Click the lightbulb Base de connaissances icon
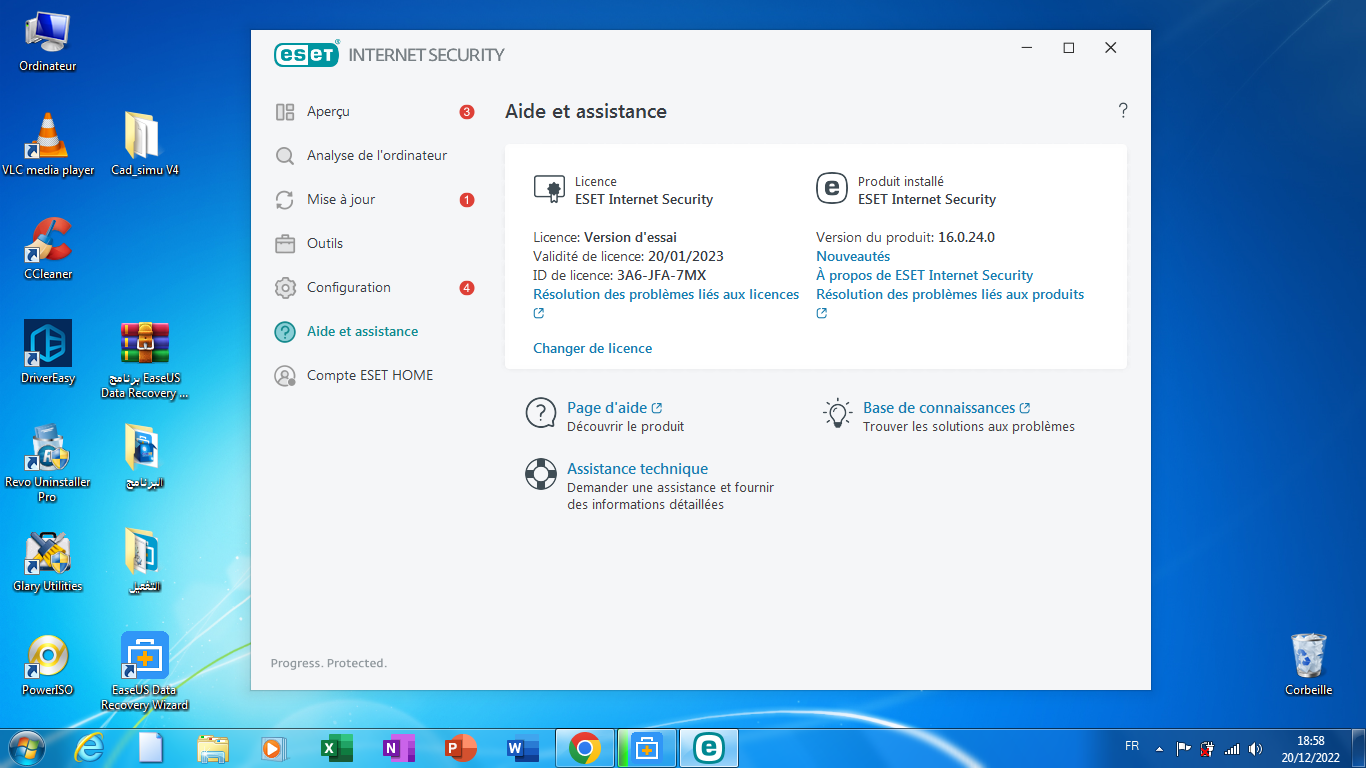 836,413
